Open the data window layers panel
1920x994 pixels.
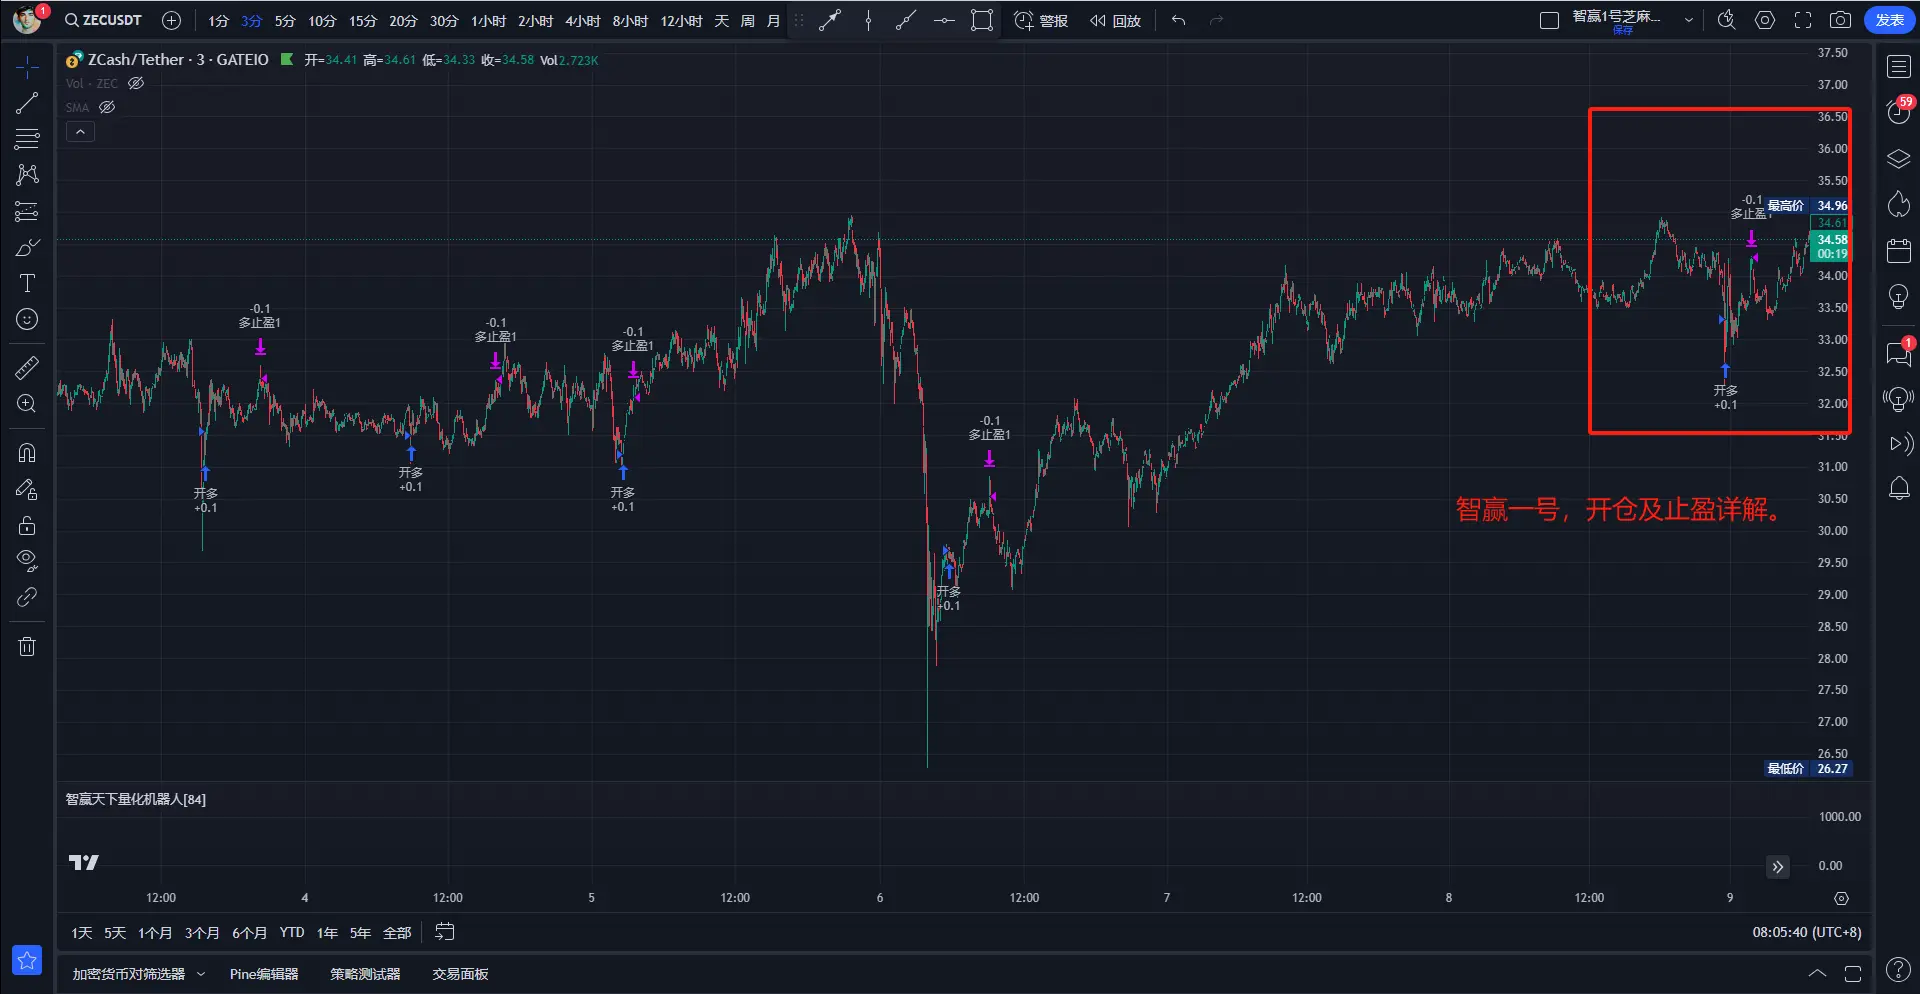(1898, 159)
